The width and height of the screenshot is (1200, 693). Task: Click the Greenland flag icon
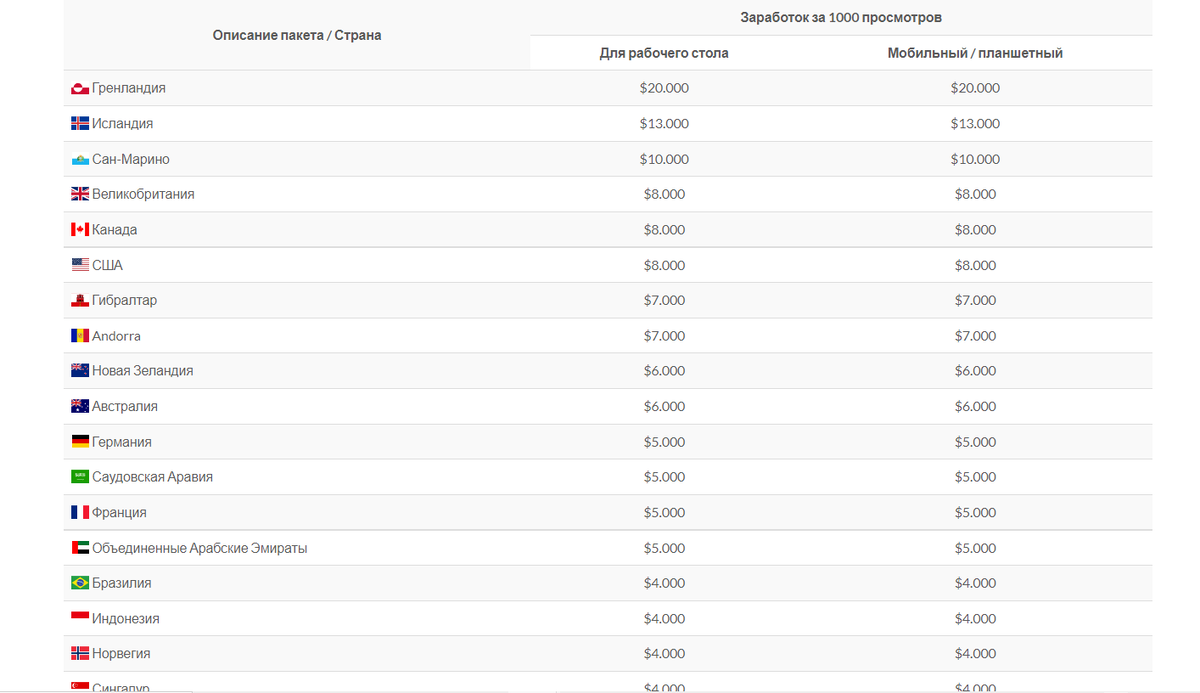pos(80,89)
